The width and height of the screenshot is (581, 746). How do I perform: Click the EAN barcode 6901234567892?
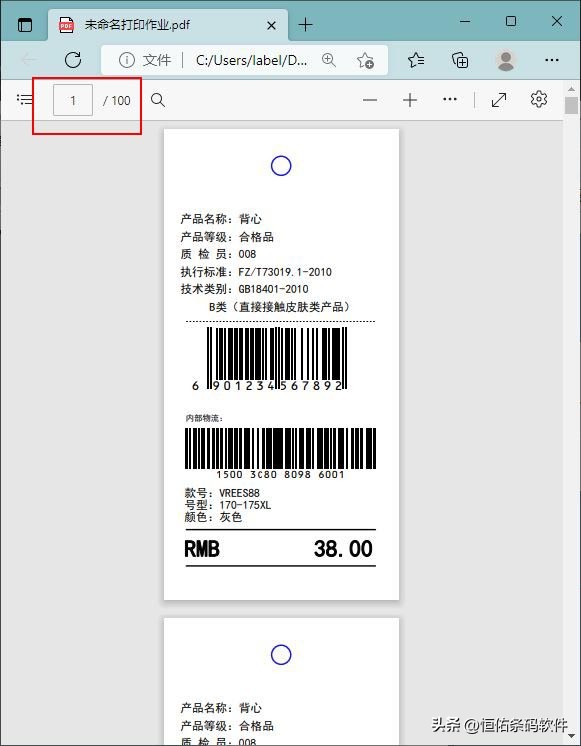coord(269,359)
